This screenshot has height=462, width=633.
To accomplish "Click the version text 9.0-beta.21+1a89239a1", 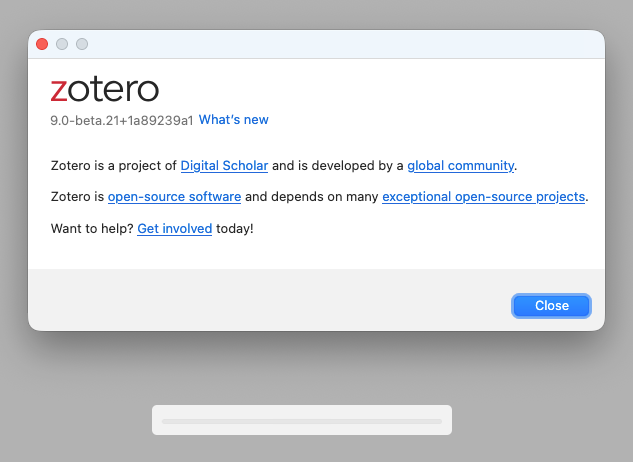I will (122, 120).
